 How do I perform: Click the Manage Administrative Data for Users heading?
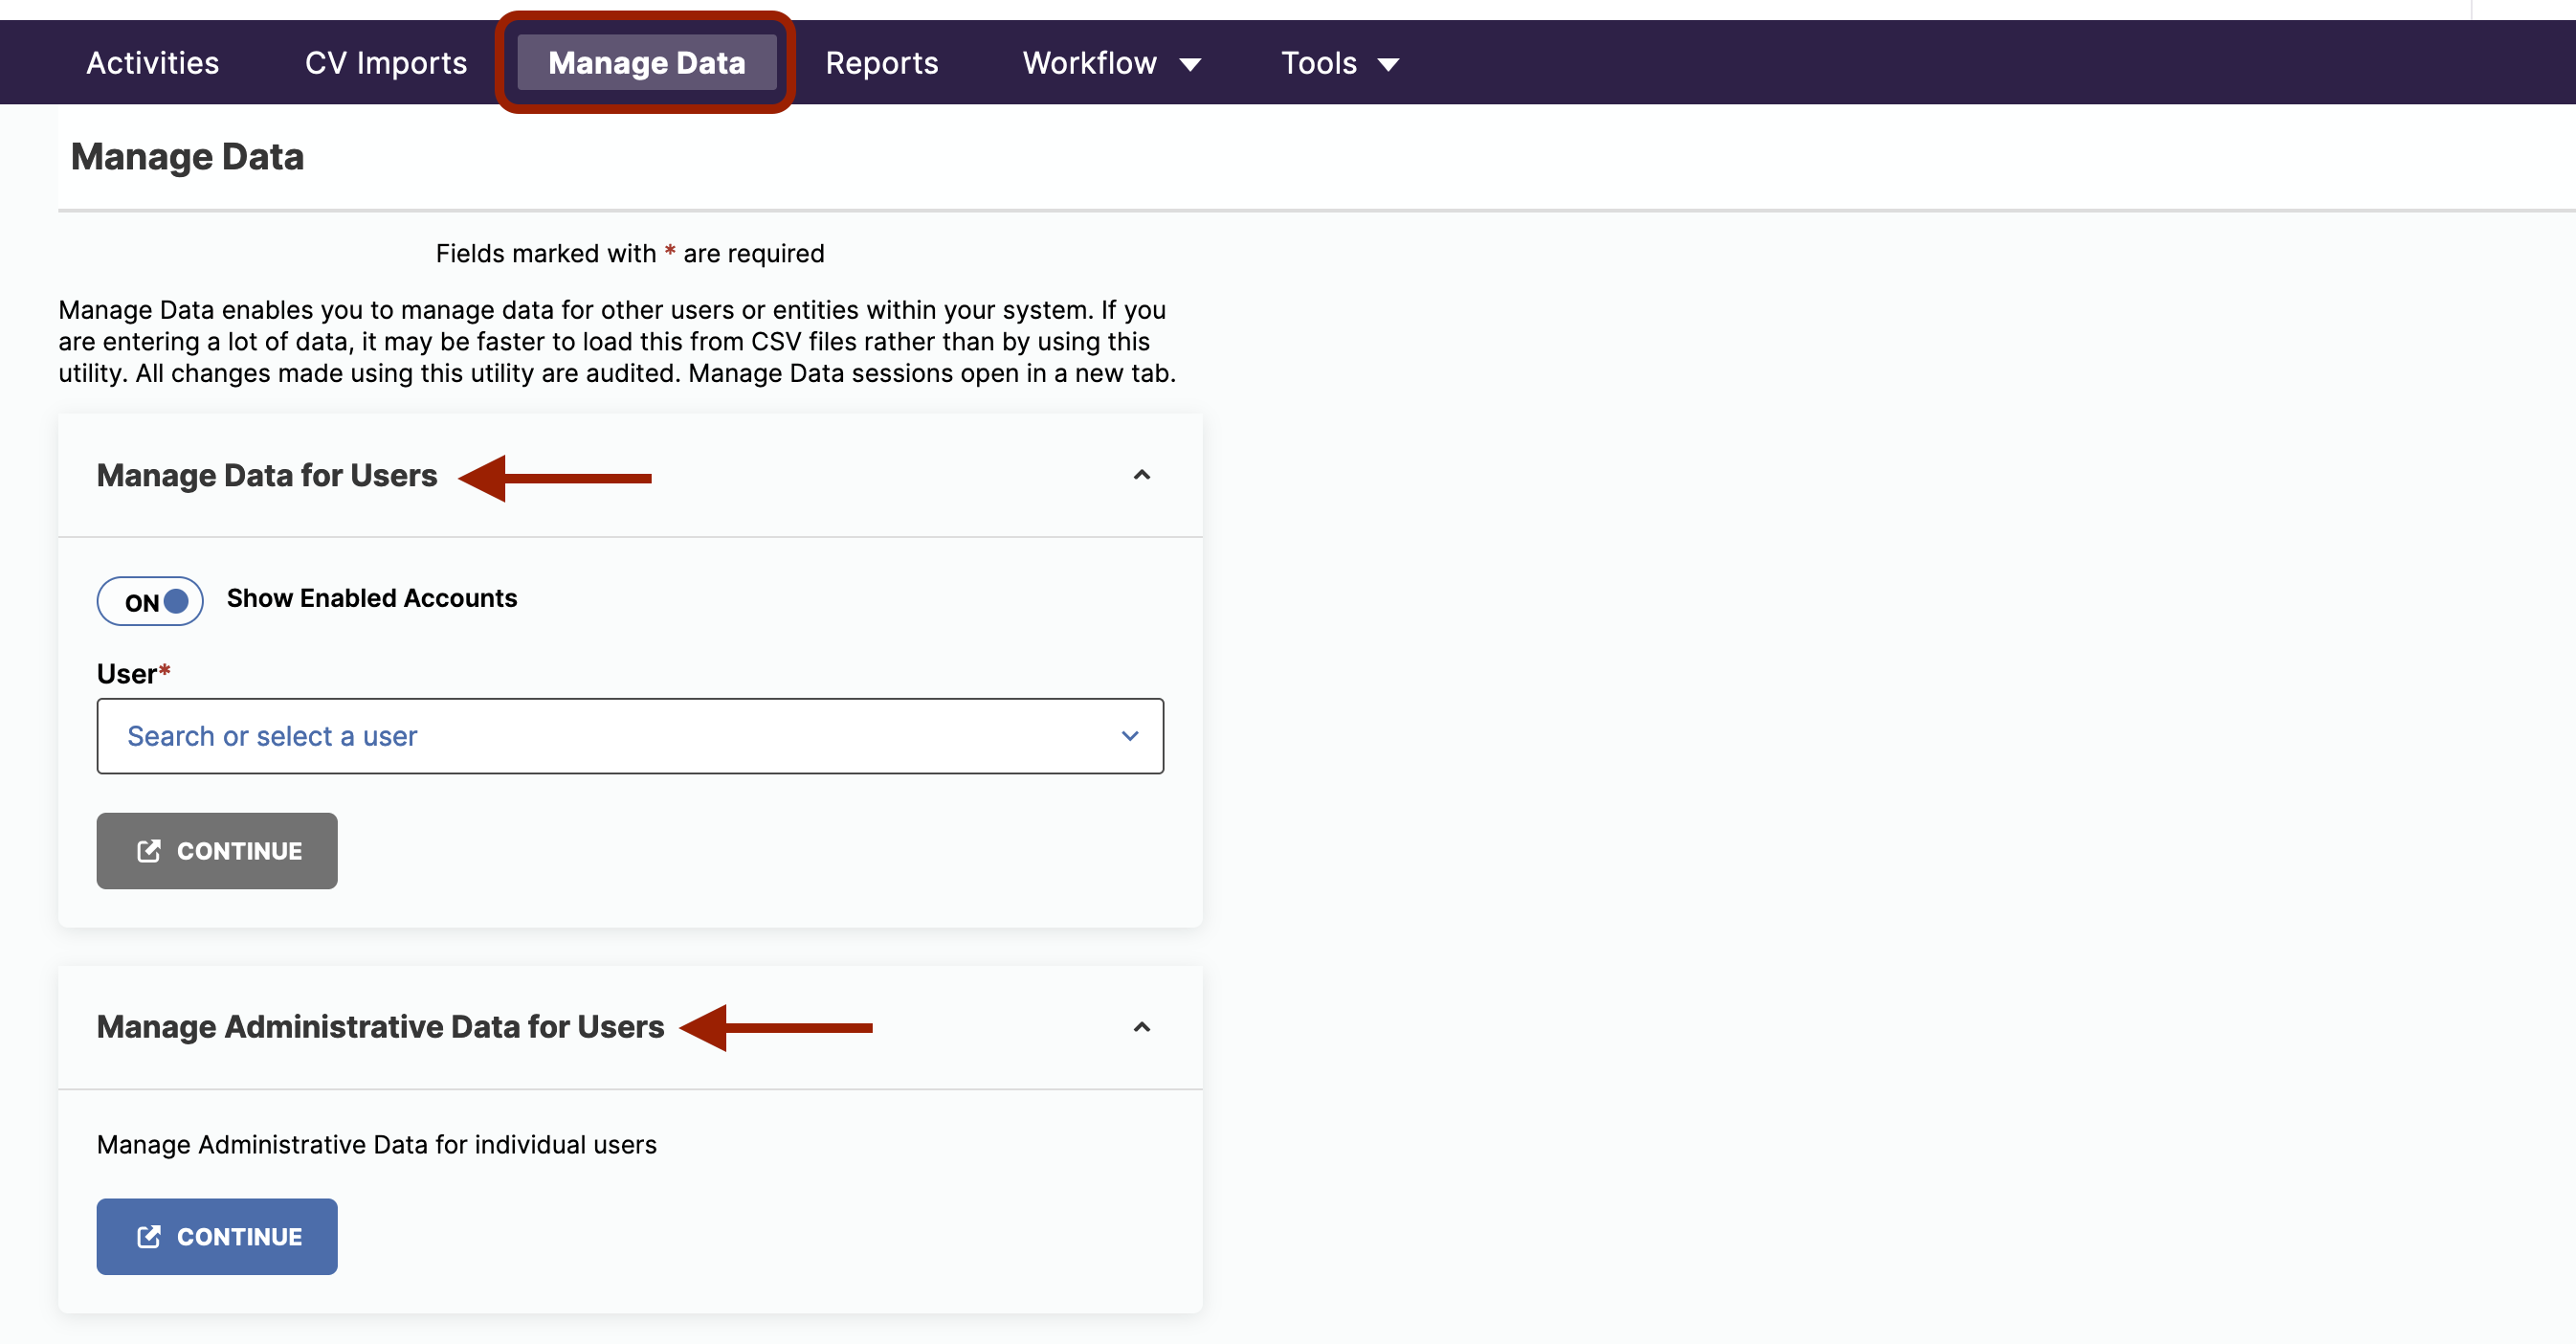click(379, 1027)
